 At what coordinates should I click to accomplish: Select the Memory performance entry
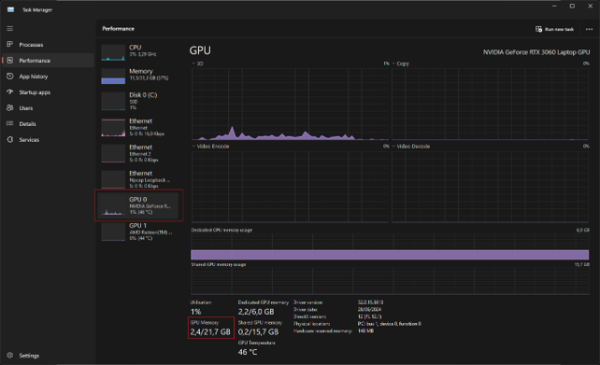tap(139, 75)
